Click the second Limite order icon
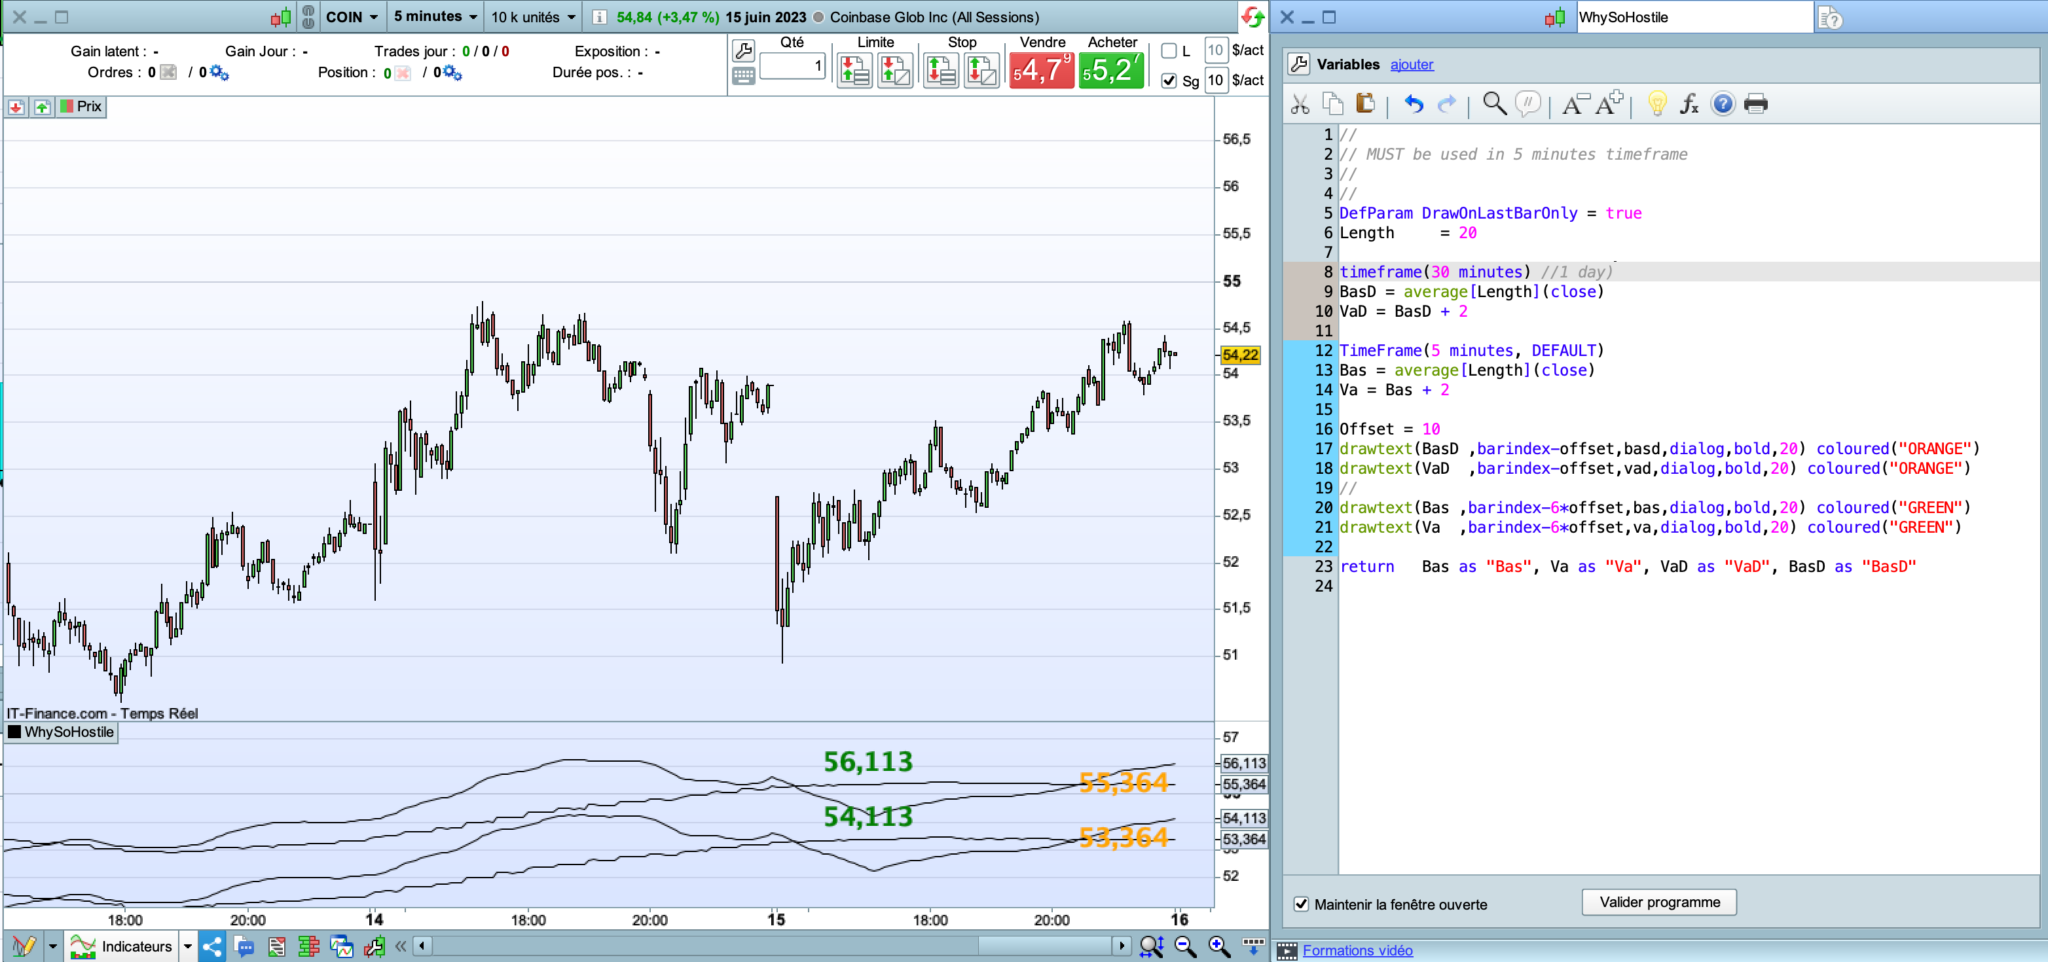 pyautogui.click(x=895, y=70)
